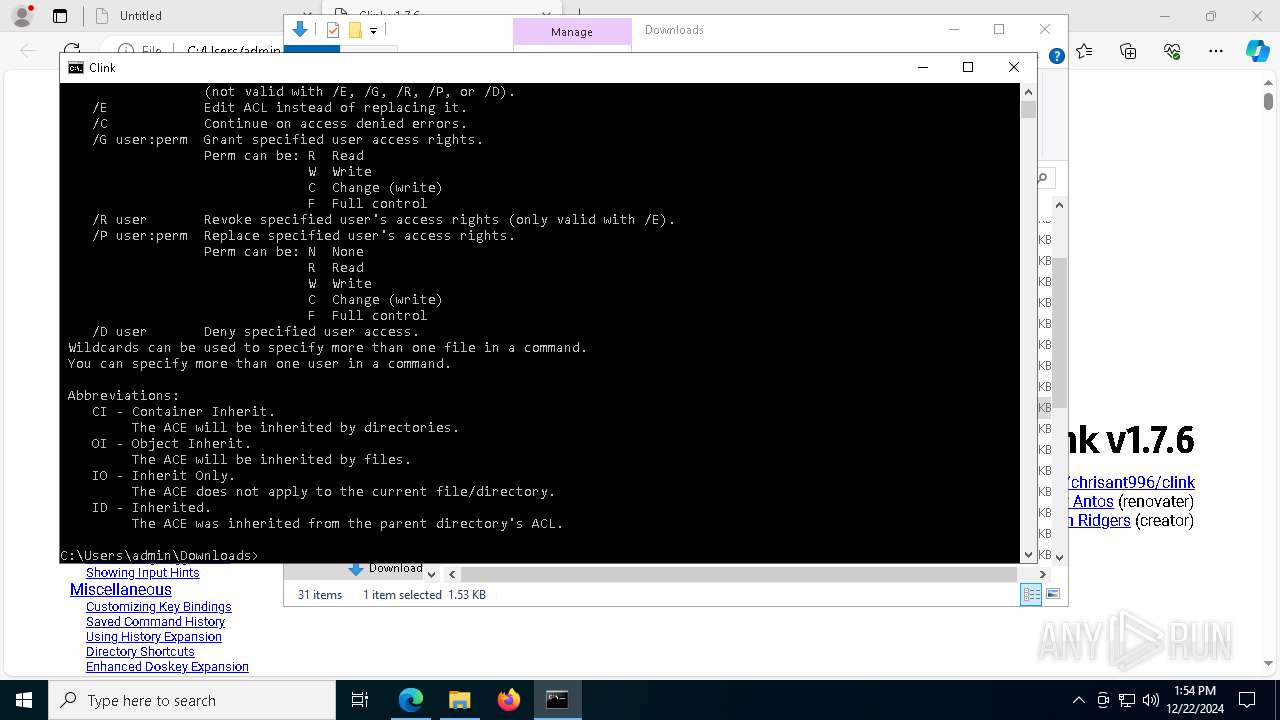Open the Edge profile avatar icon
Viewport: 1280px width, 720px height.
point(22,16)
